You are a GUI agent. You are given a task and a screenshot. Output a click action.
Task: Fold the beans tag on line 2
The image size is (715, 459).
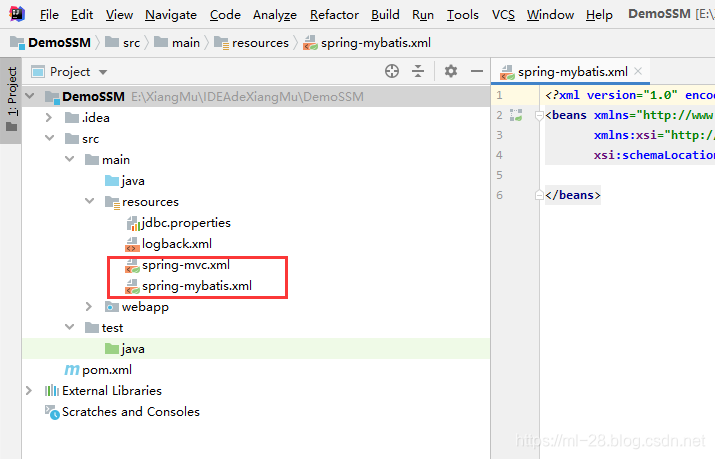[539, 115]
